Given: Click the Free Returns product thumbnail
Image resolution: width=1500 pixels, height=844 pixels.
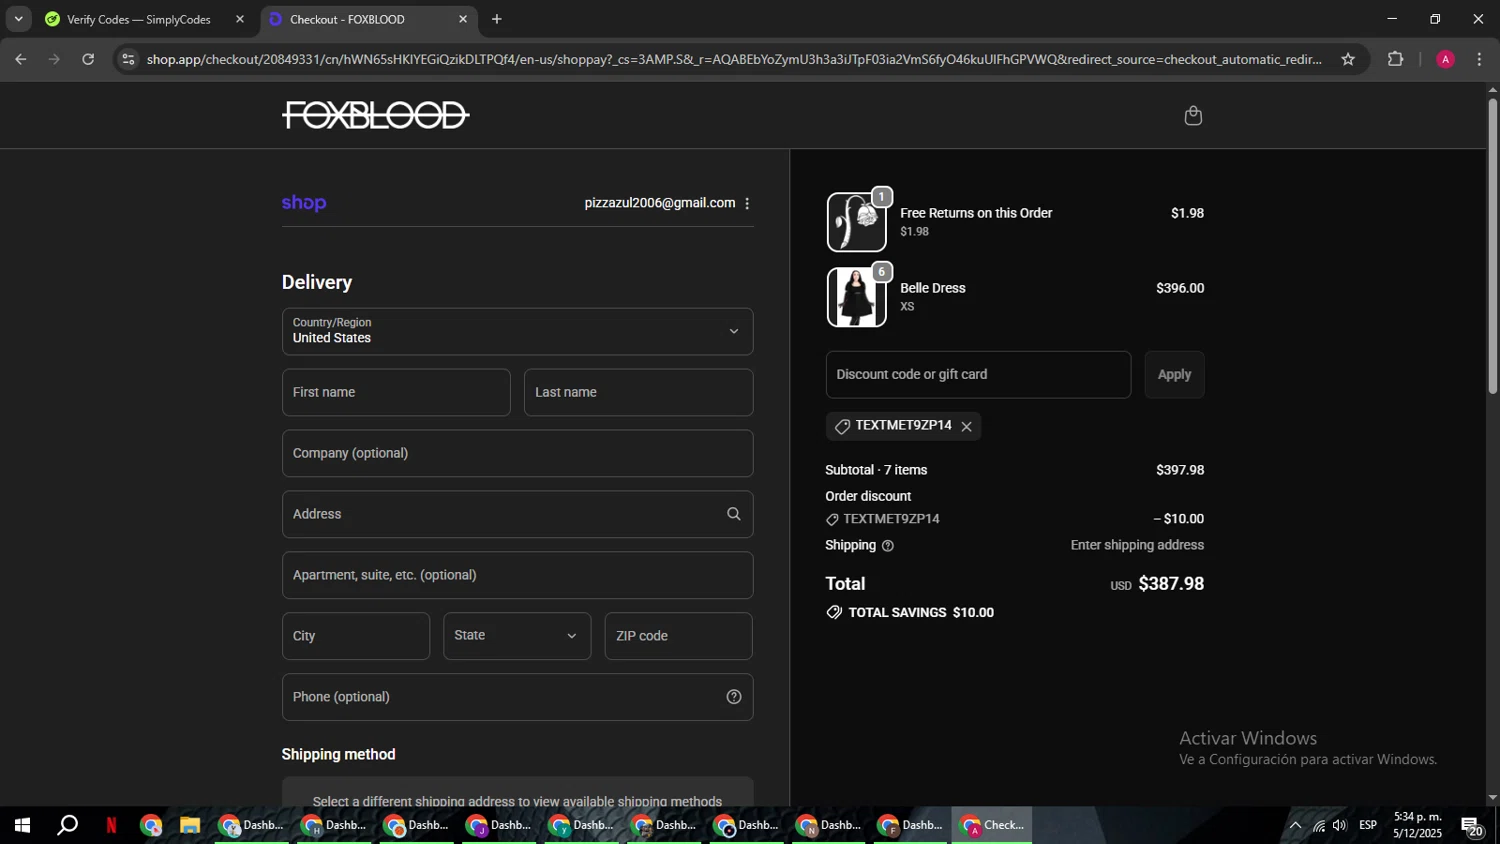Looking at the screenshot, I should pyautogui.click(x=856, y=222).
